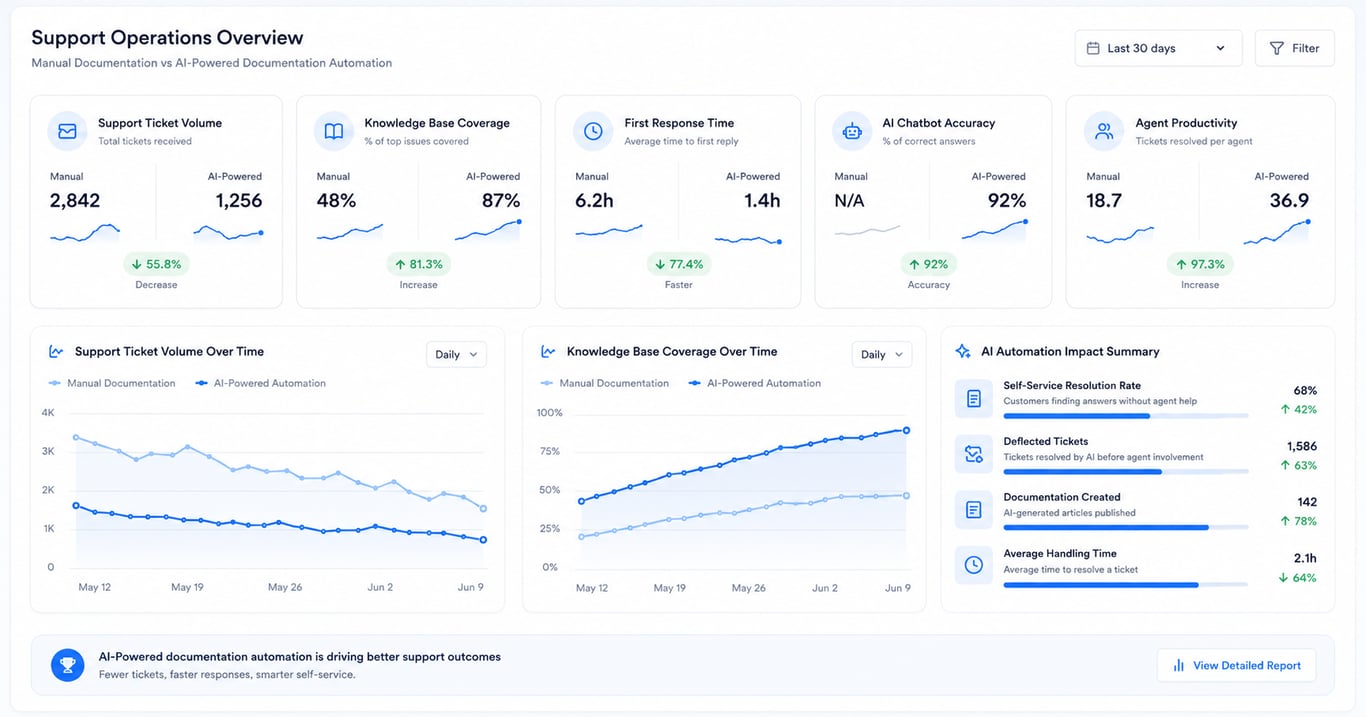
Task: Click the 68% self-service resolution value
Action: pos(1305,390)
